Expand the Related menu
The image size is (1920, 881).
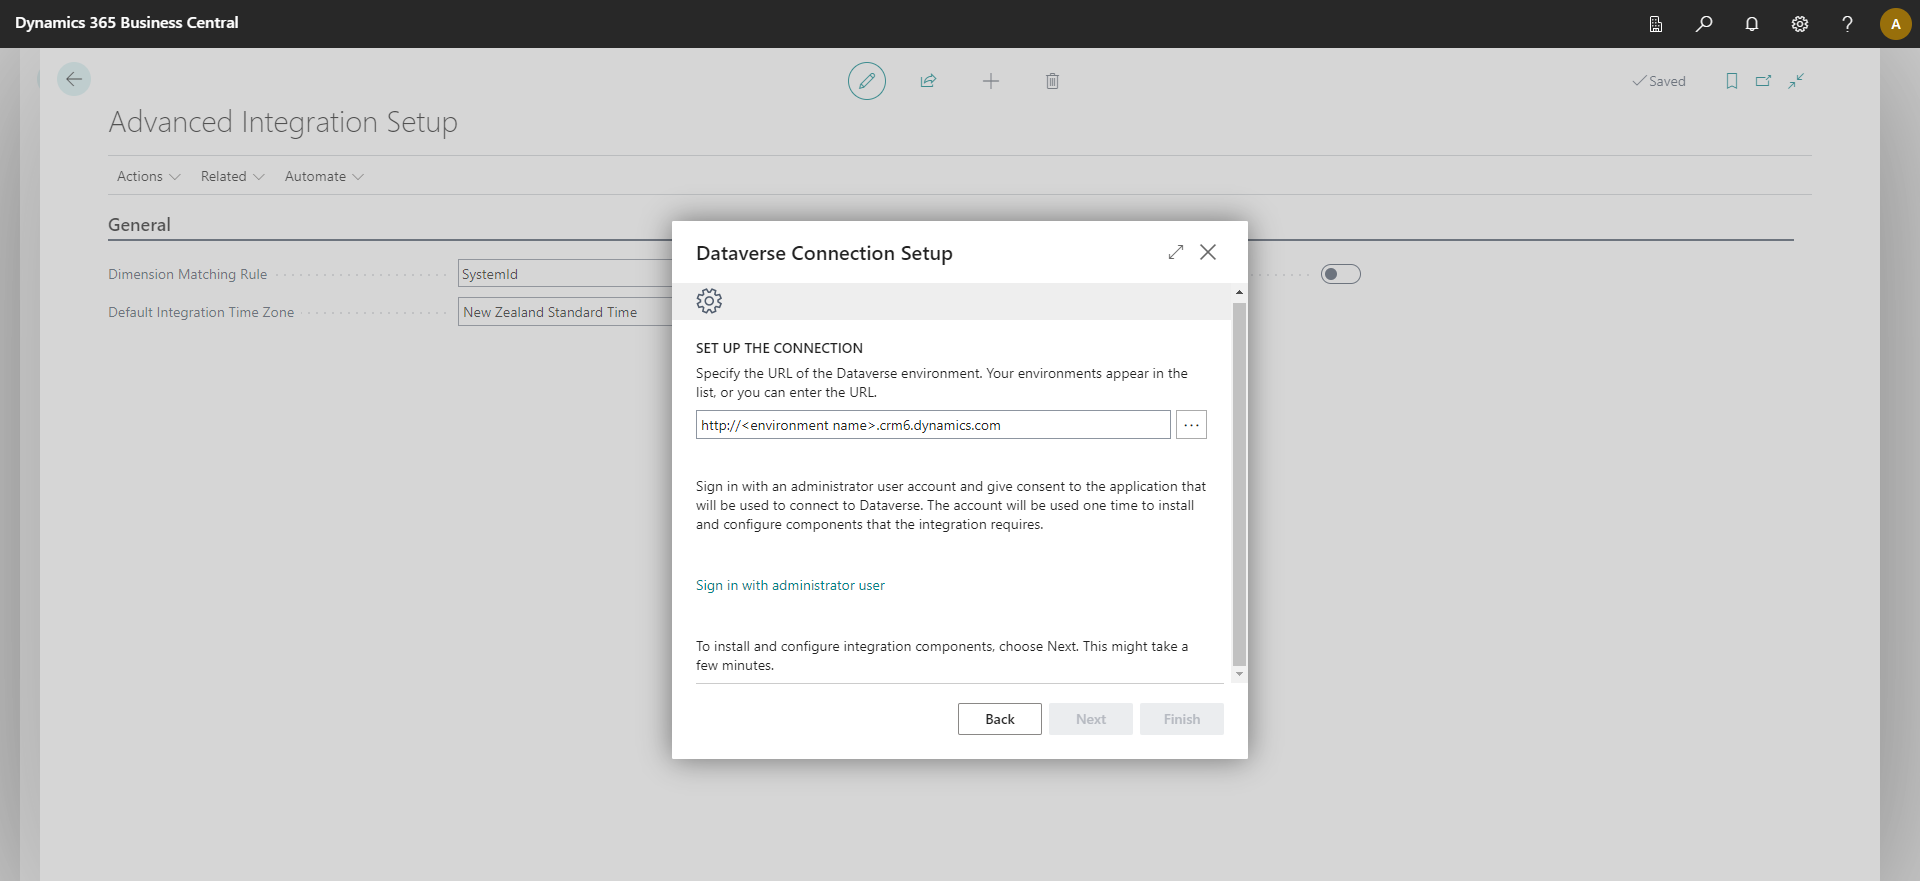click(x=232, y=176)
